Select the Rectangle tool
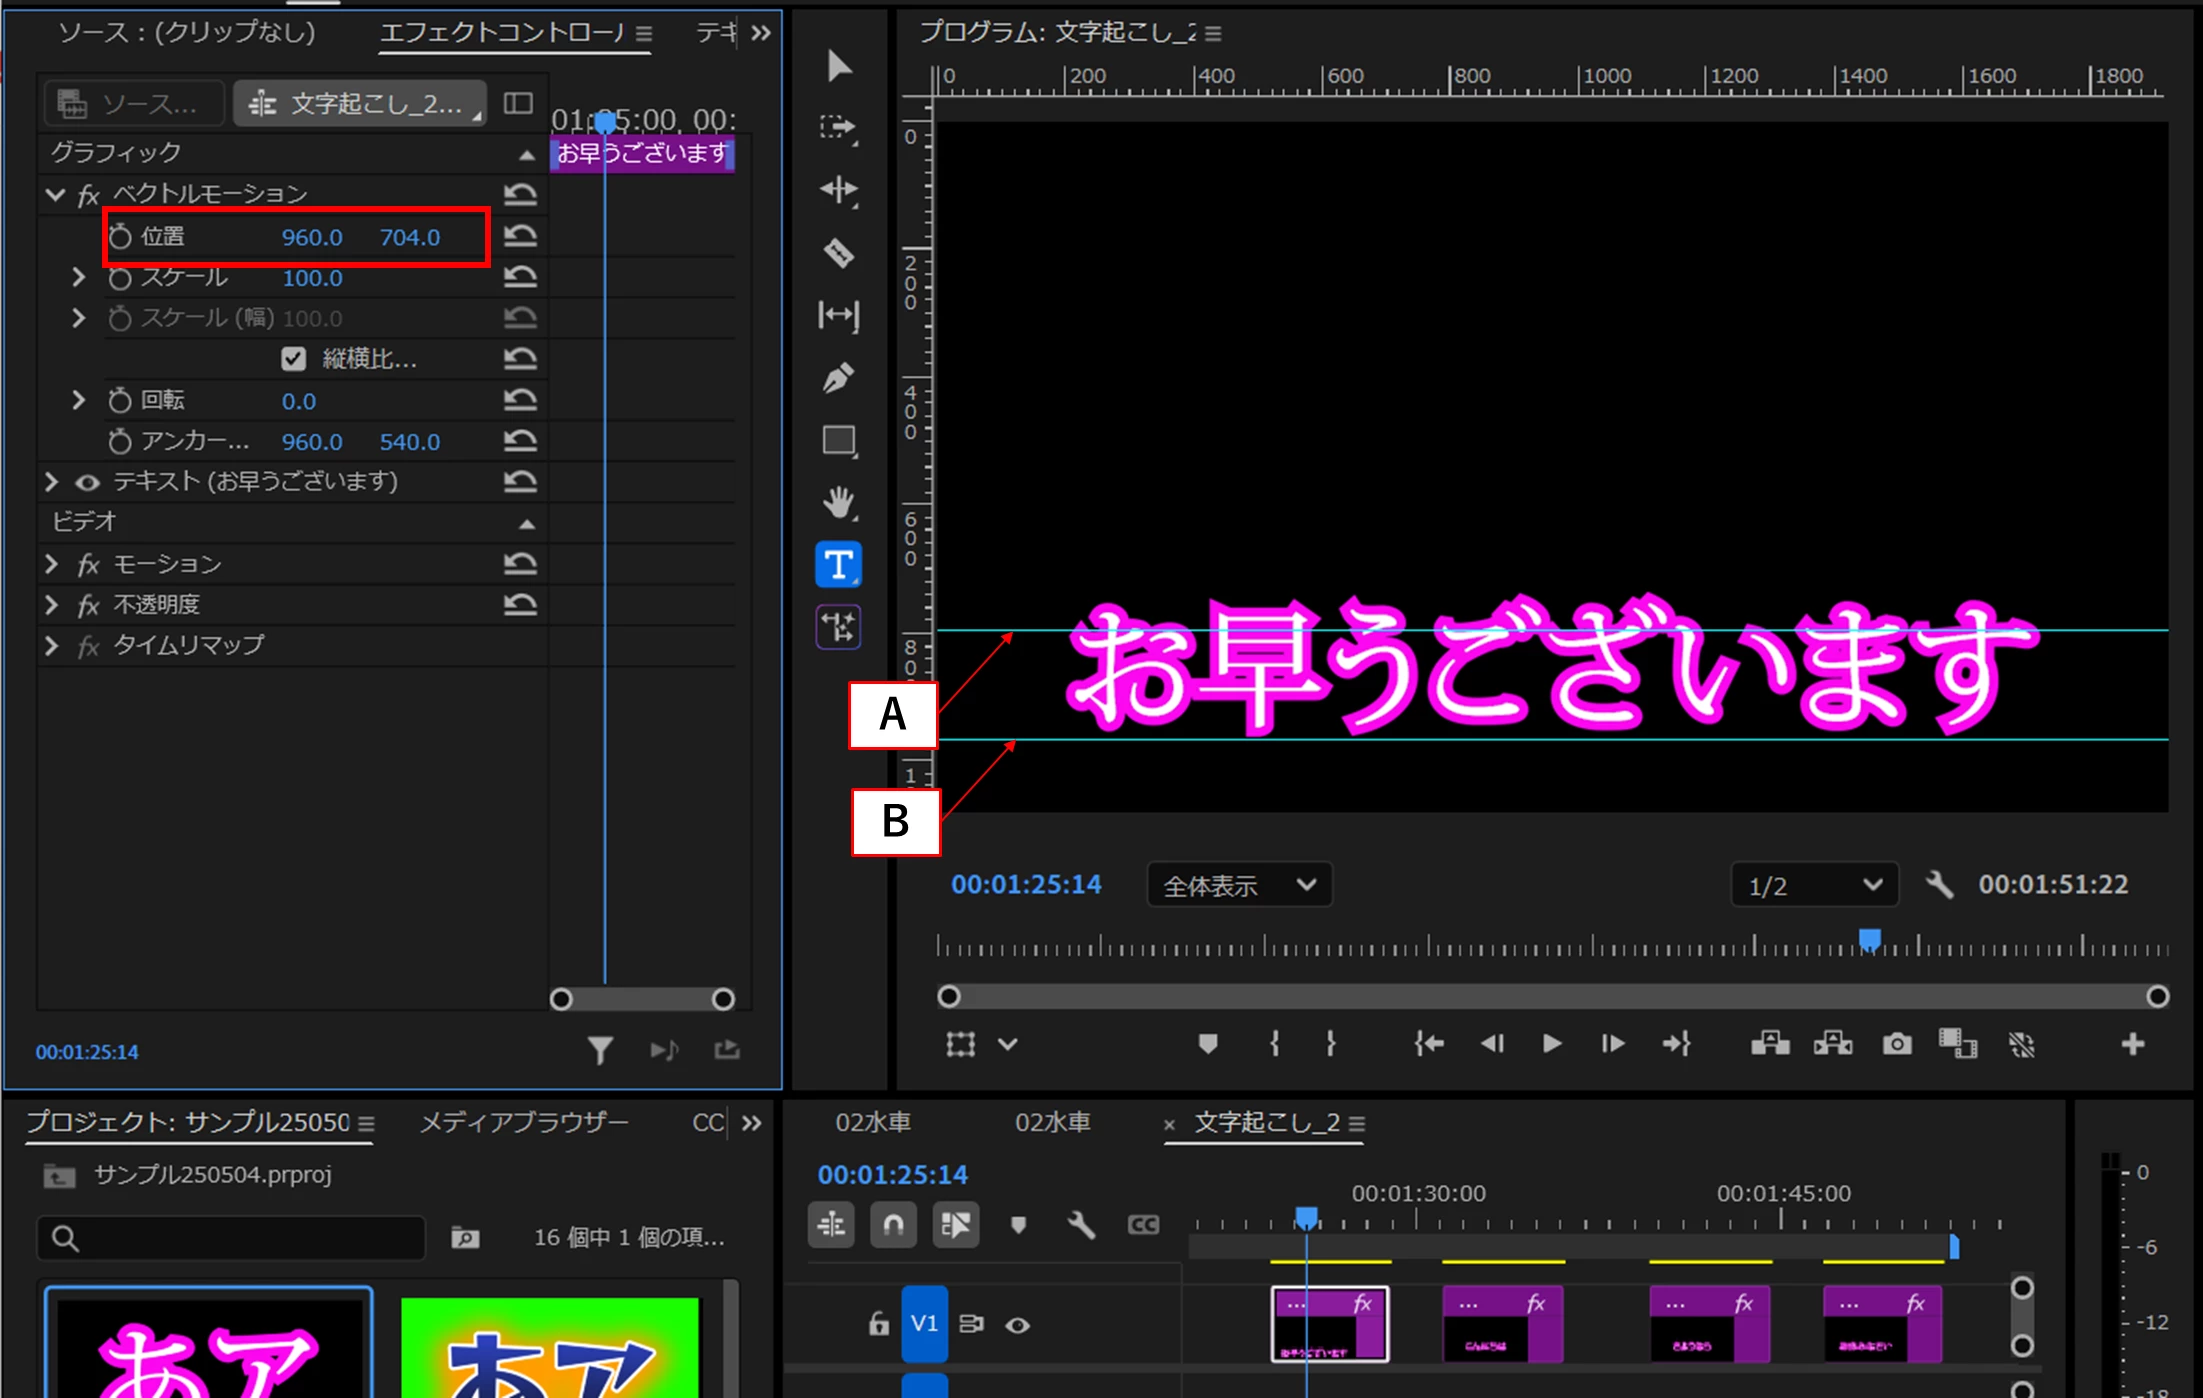The image size is (2203, 1398). [838, 441]
